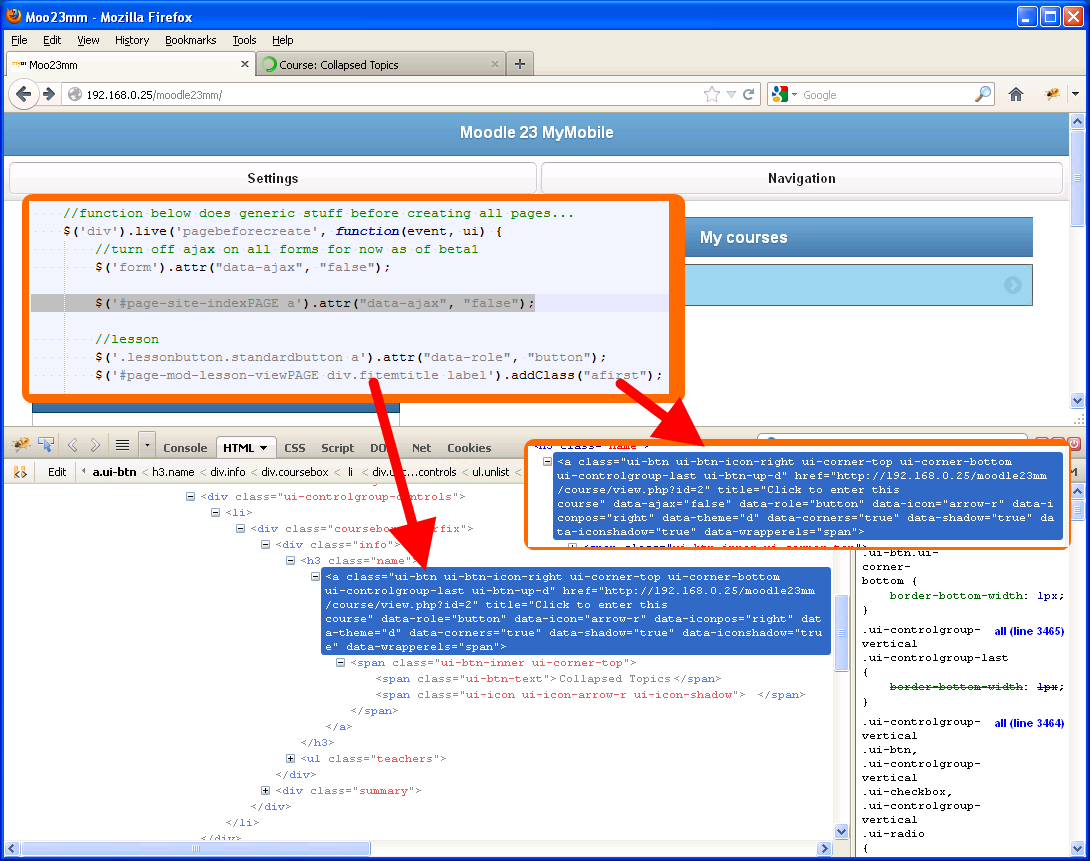Click the search magnifier icon
The width and height of the screenshot is (1090, 861).
[983, 95]
